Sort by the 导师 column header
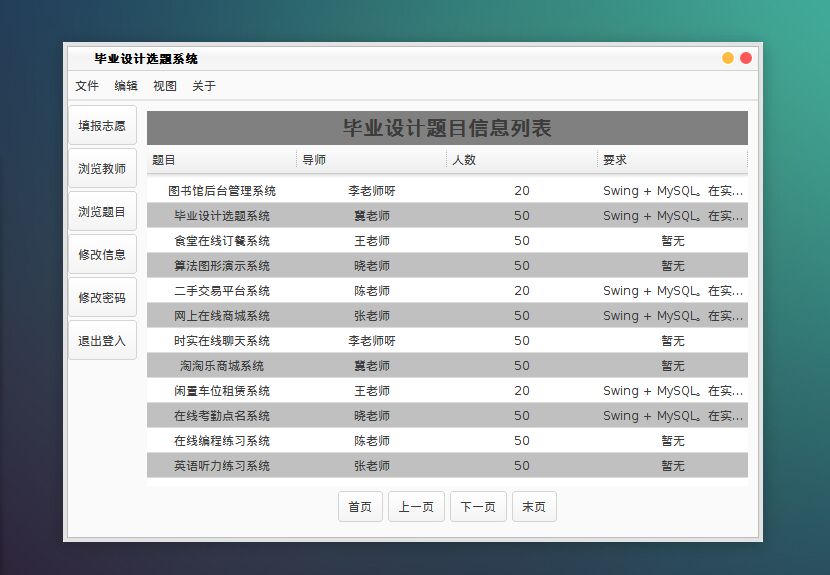 372,159
